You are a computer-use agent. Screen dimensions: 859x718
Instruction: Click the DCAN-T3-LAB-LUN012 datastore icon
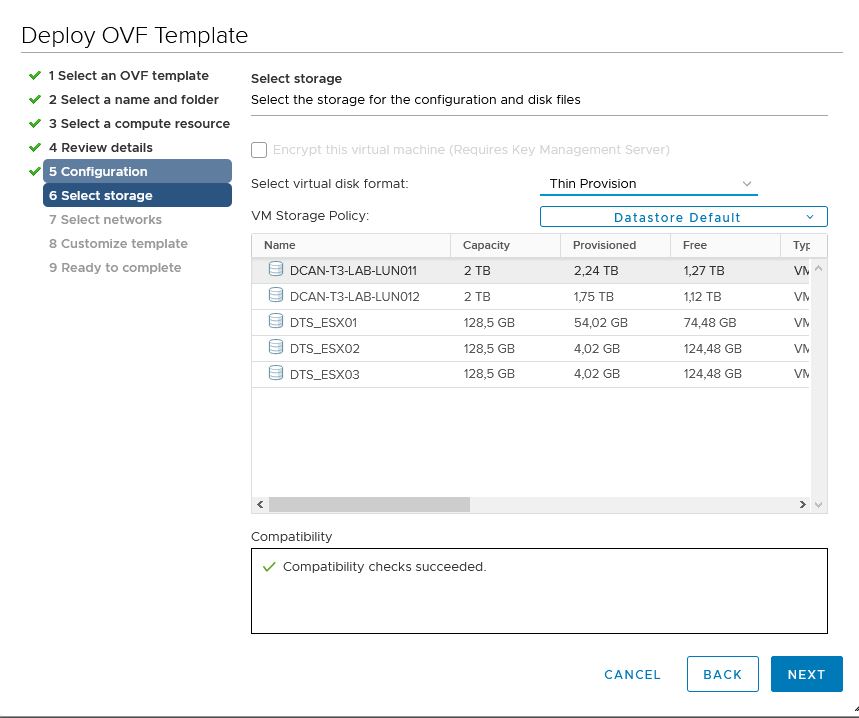coord(276,295)
